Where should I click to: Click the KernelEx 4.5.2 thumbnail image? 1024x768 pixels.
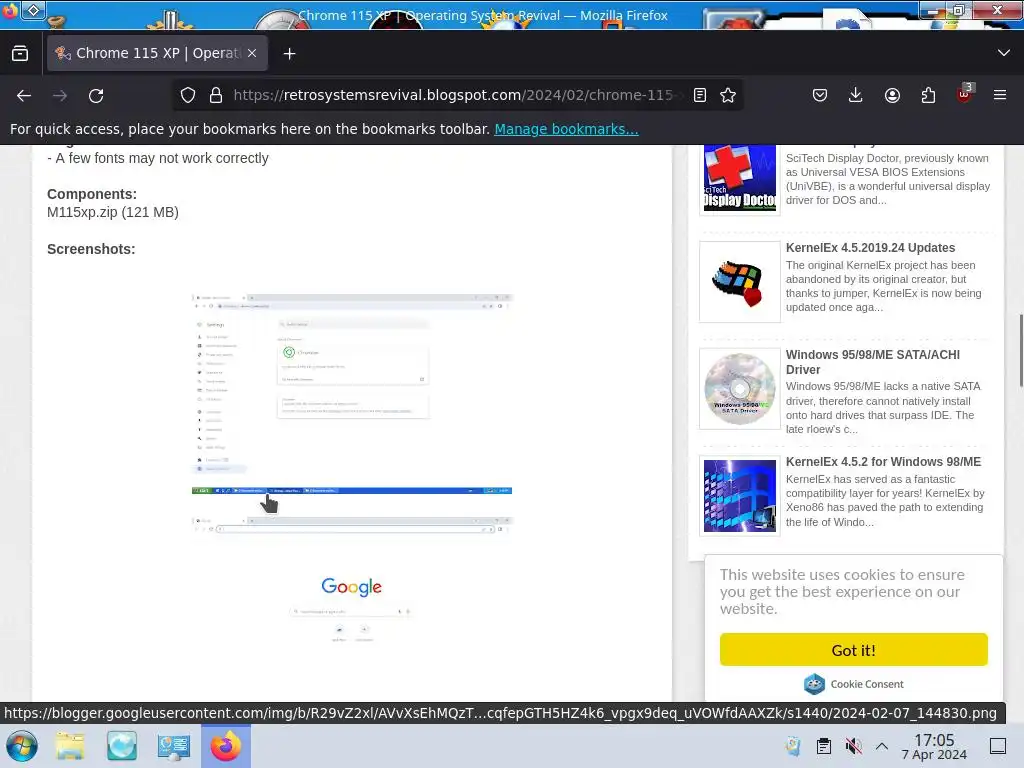pos(739,496)
